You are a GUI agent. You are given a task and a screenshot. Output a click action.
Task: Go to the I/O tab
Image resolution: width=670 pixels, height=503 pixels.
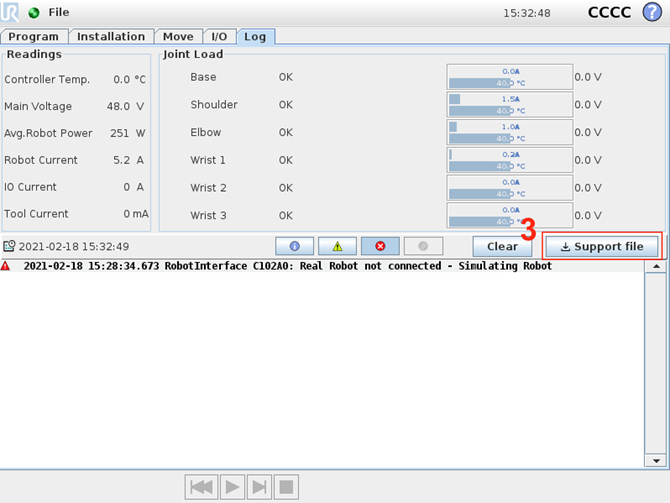219,37
